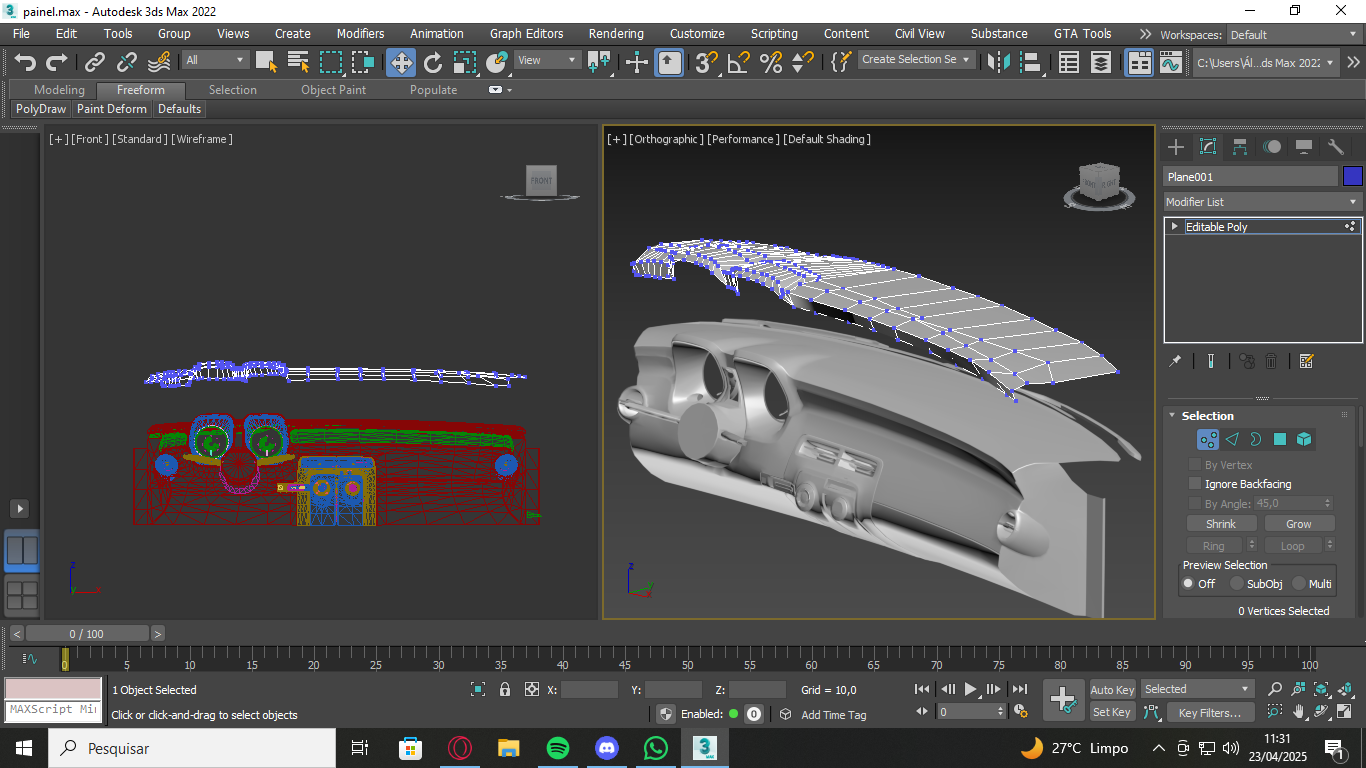Screen dimensions: 1366x768
Task: Play the animation
Action: (970, 689)
